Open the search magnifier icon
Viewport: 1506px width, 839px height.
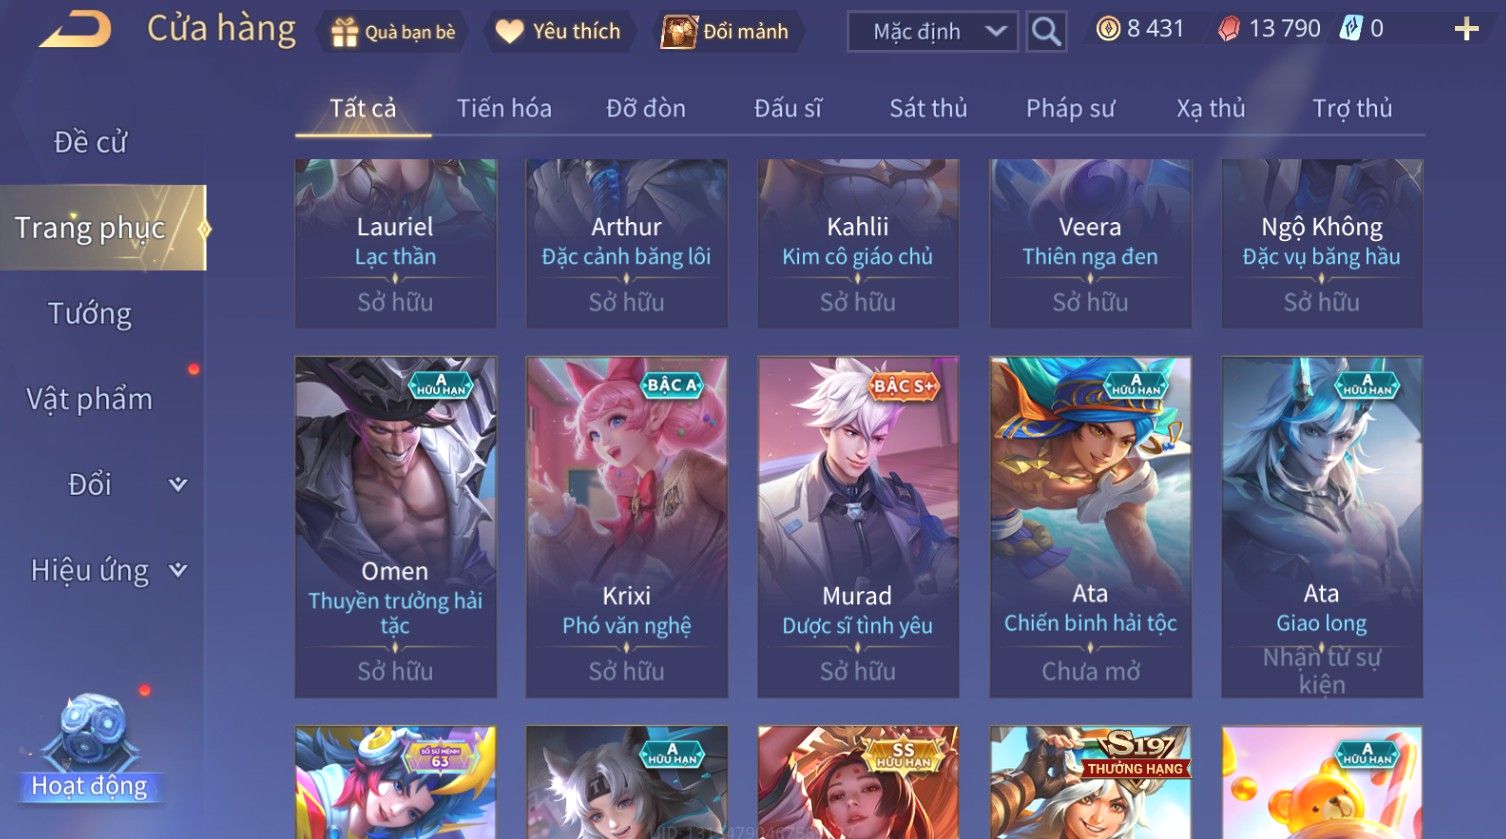point(1046,32)
